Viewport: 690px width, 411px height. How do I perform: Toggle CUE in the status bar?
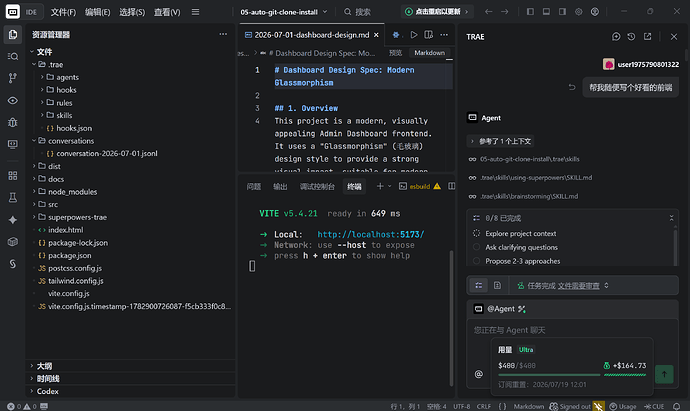click(654, 406)
